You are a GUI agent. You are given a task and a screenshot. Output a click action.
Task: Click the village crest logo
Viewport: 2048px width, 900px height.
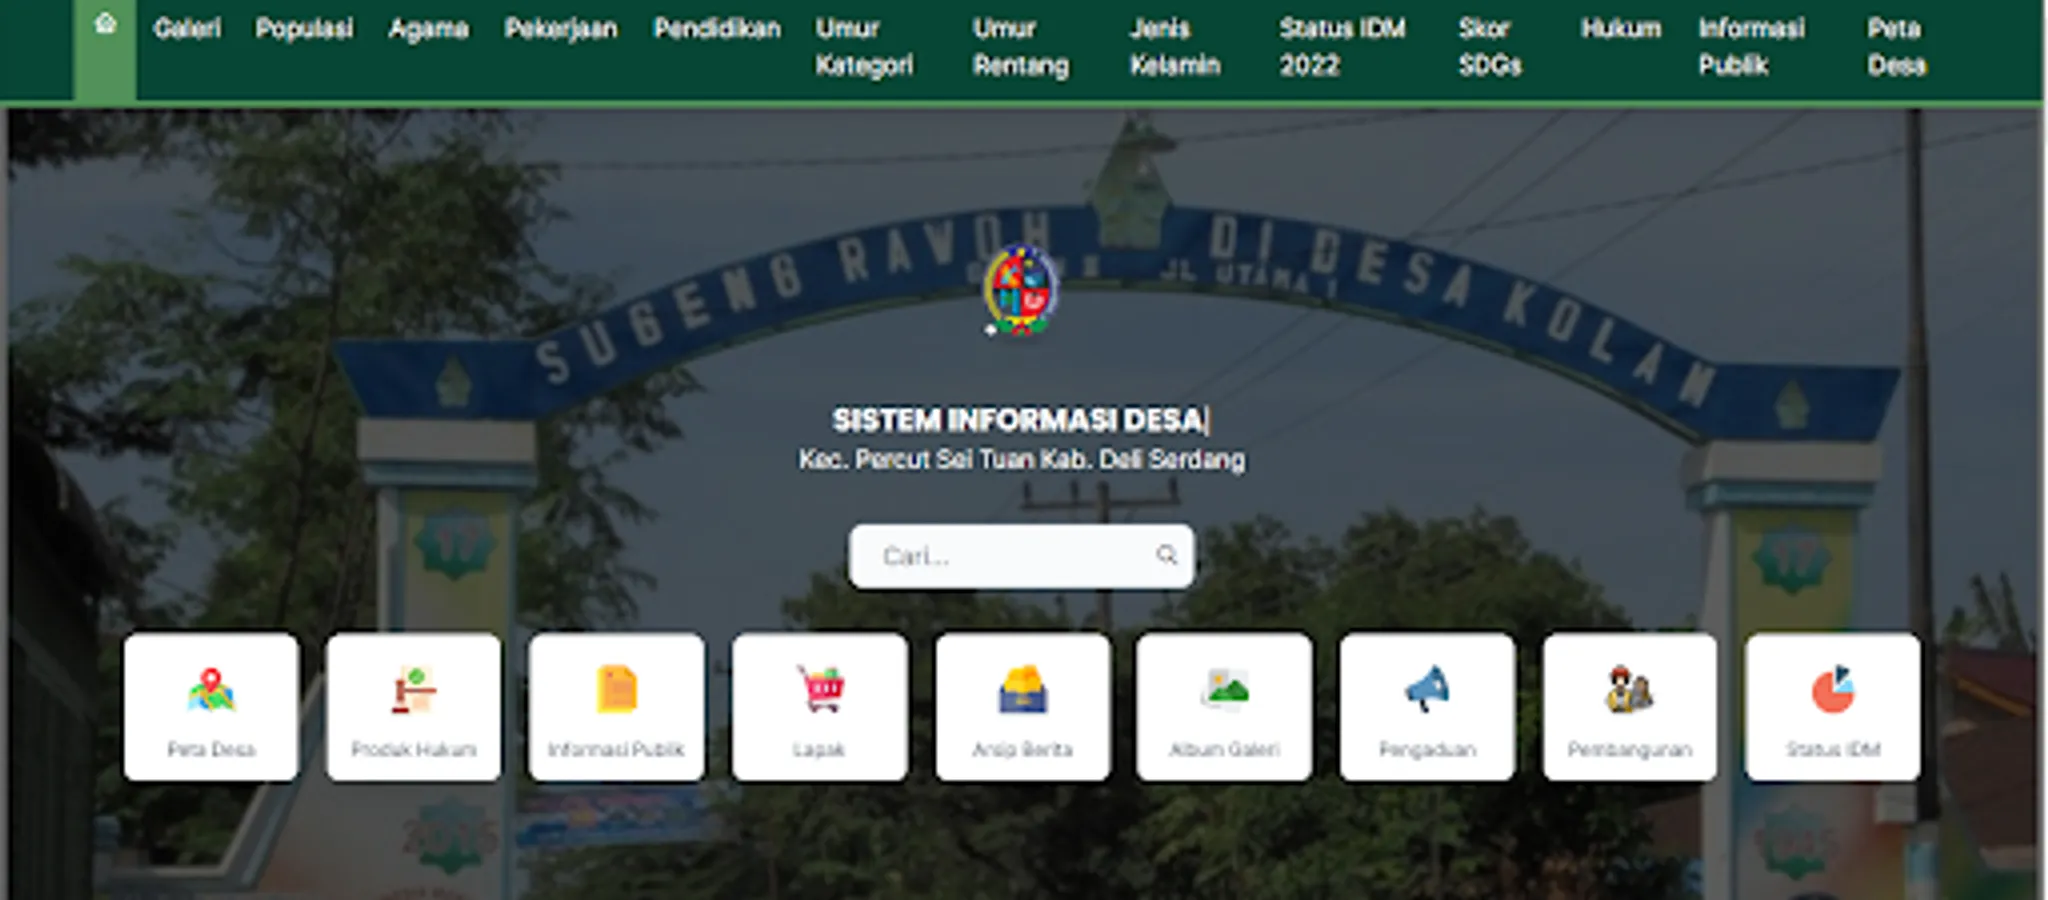pyautogui.click(x=1020, y=290)
